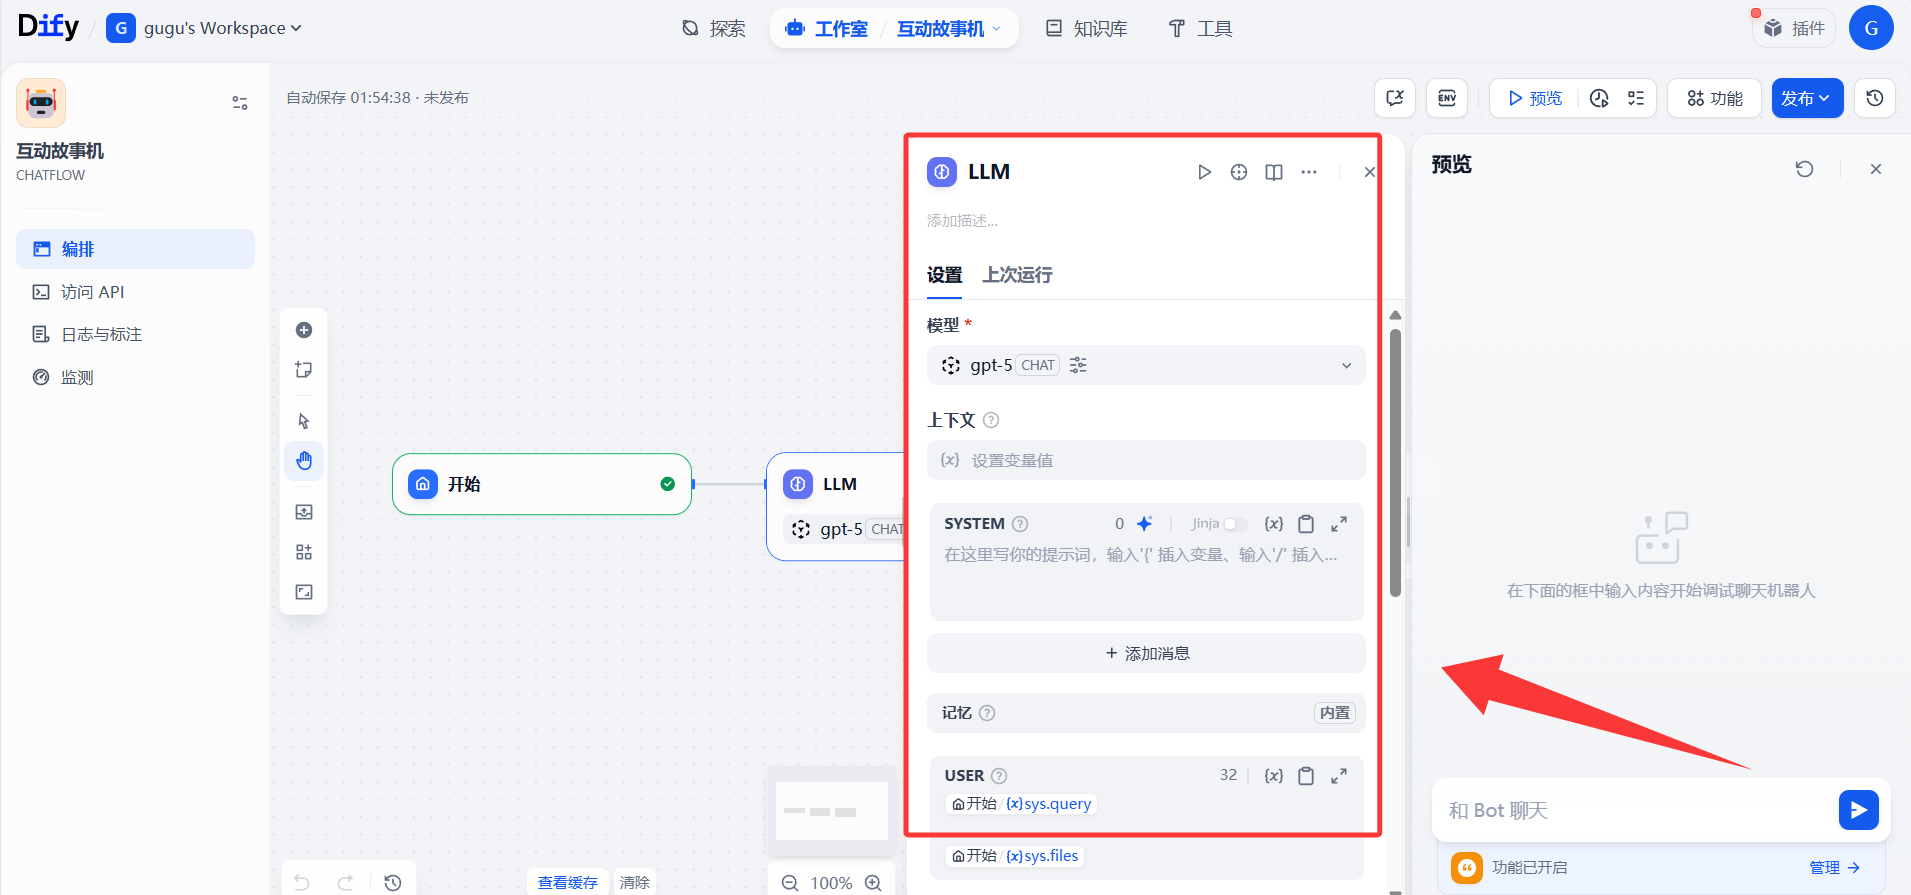Open the LLM help book icon
Screen dimensions: 1911x895
(x=1274, y=172)
